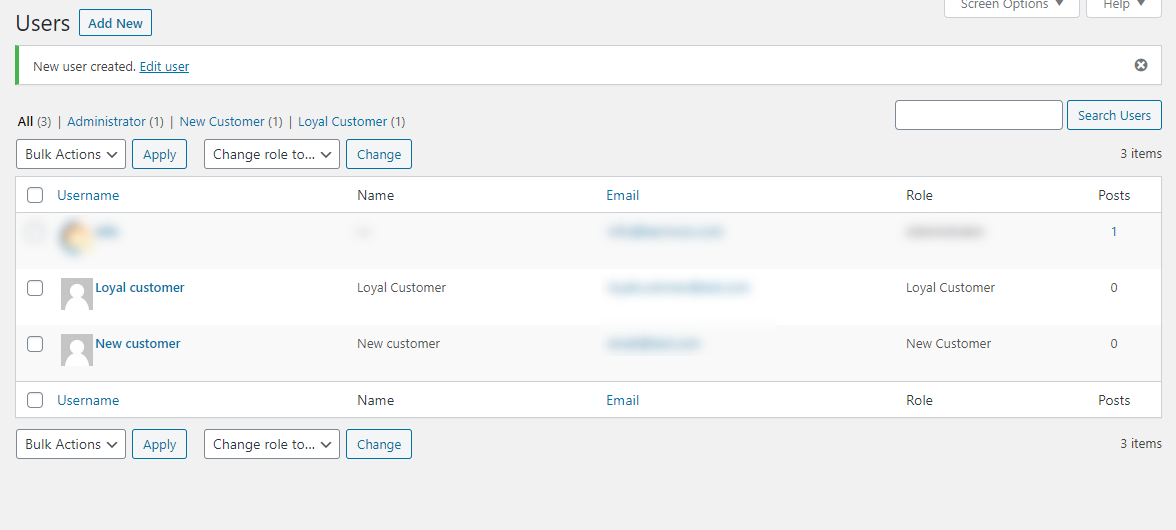Screen dimensions: 1176x530
Task: Show only Loyal Customer users
Action: (342, 122)
